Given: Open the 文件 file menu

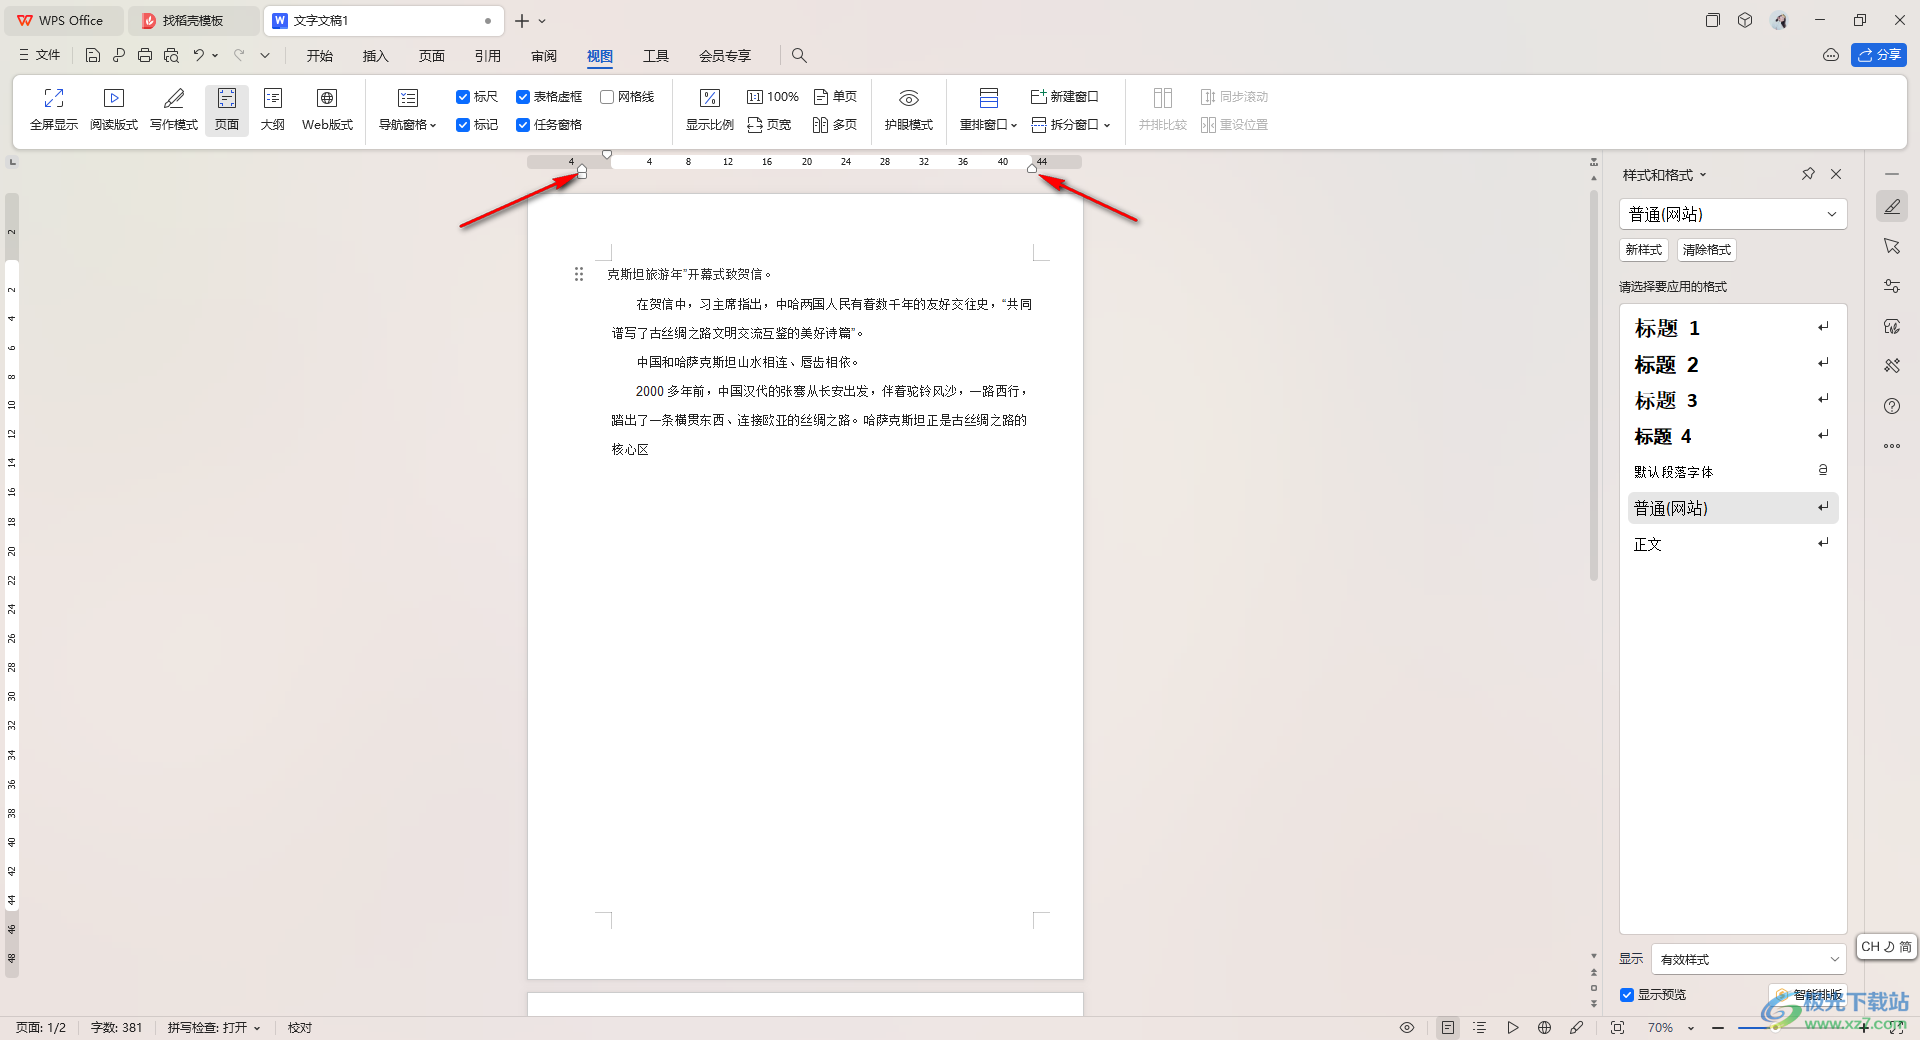Looking at the screenshot, I should click(40, 55).
